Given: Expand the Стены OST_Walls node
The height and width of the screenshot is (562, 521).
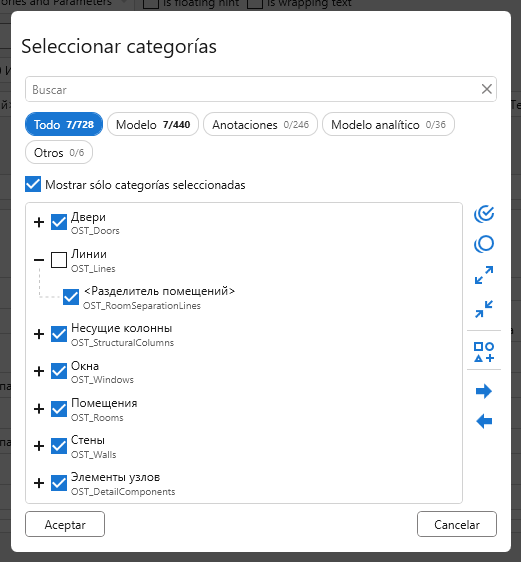Looking at the screenshot, I should (39, 446).
